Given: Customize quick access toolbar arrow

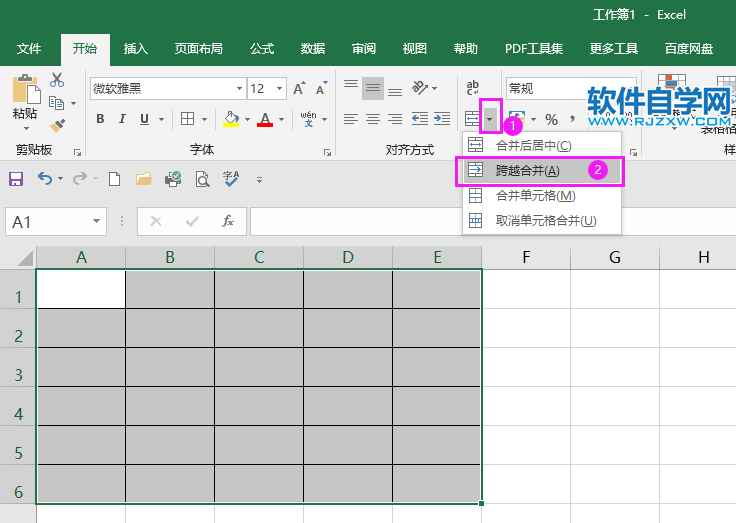Looking at the screenshot, I should click(x=259, y=179).
